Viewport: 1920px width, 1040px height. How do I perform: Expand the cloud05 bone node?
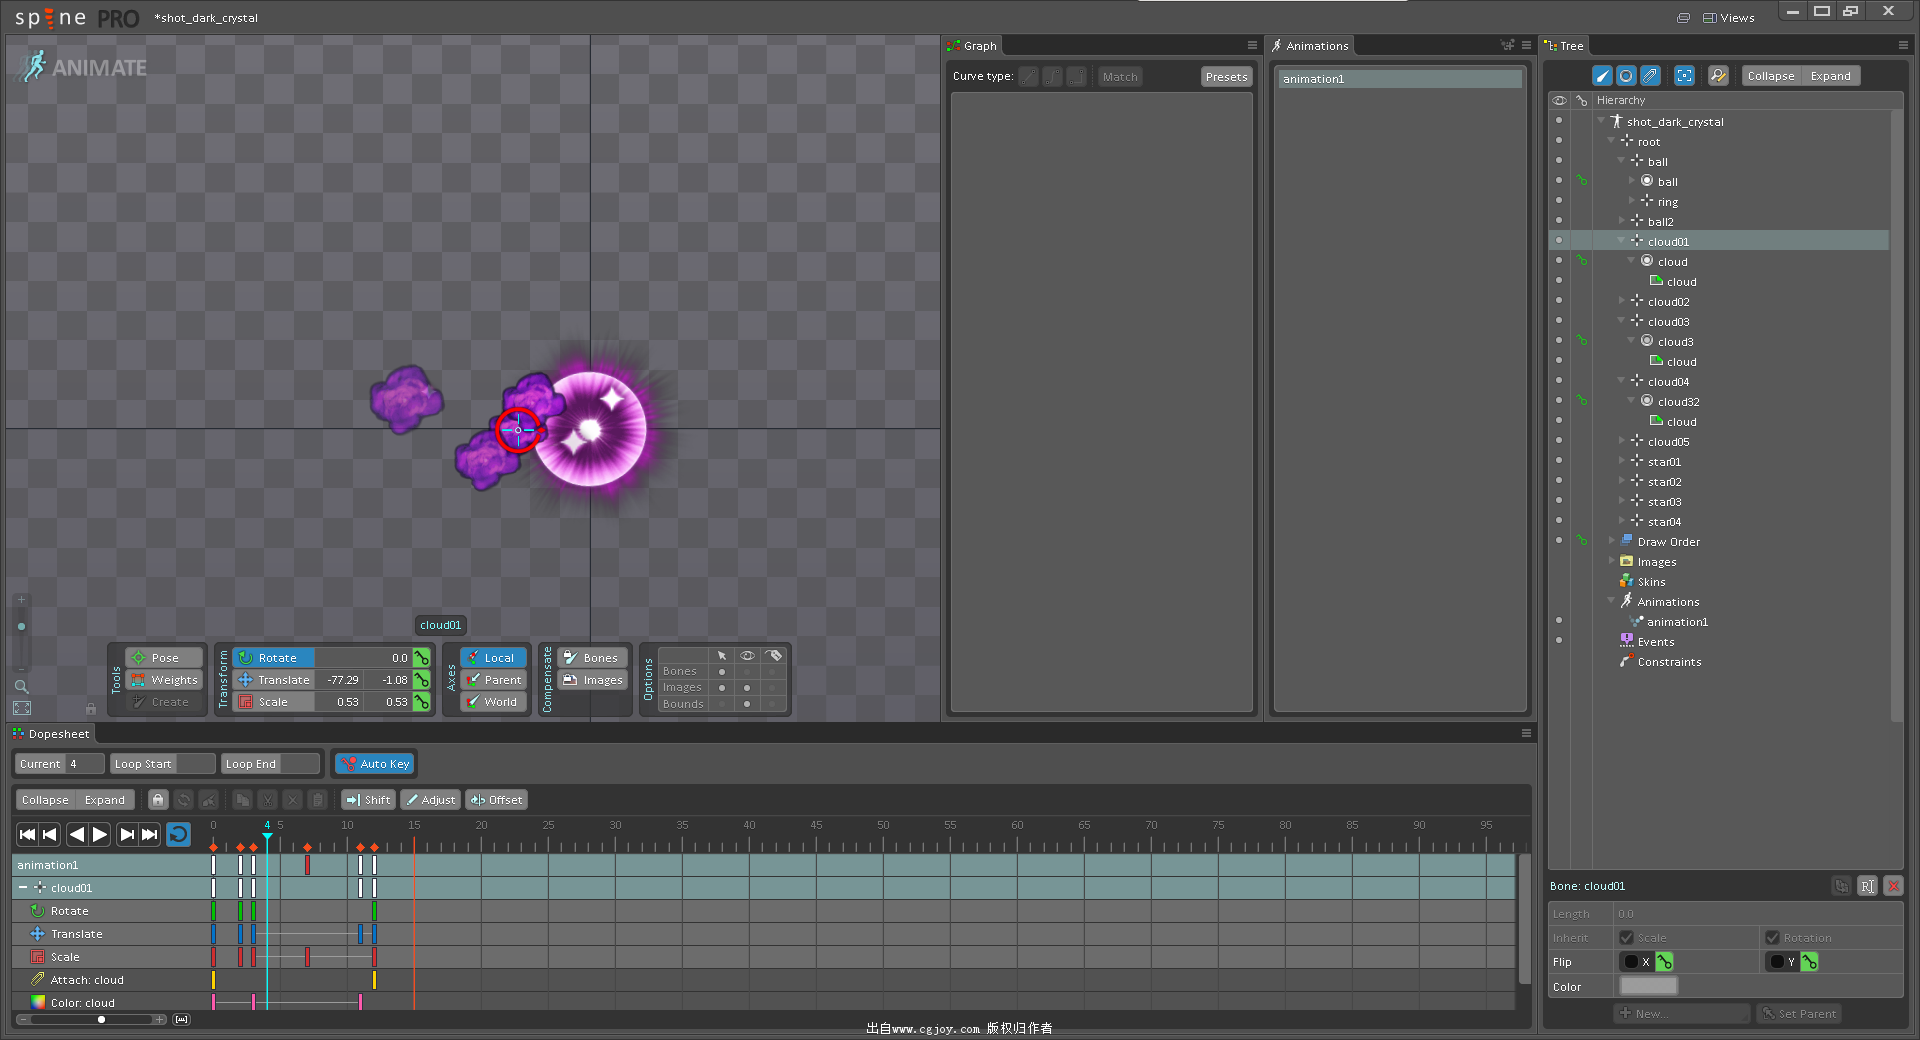pos(1622,441)
